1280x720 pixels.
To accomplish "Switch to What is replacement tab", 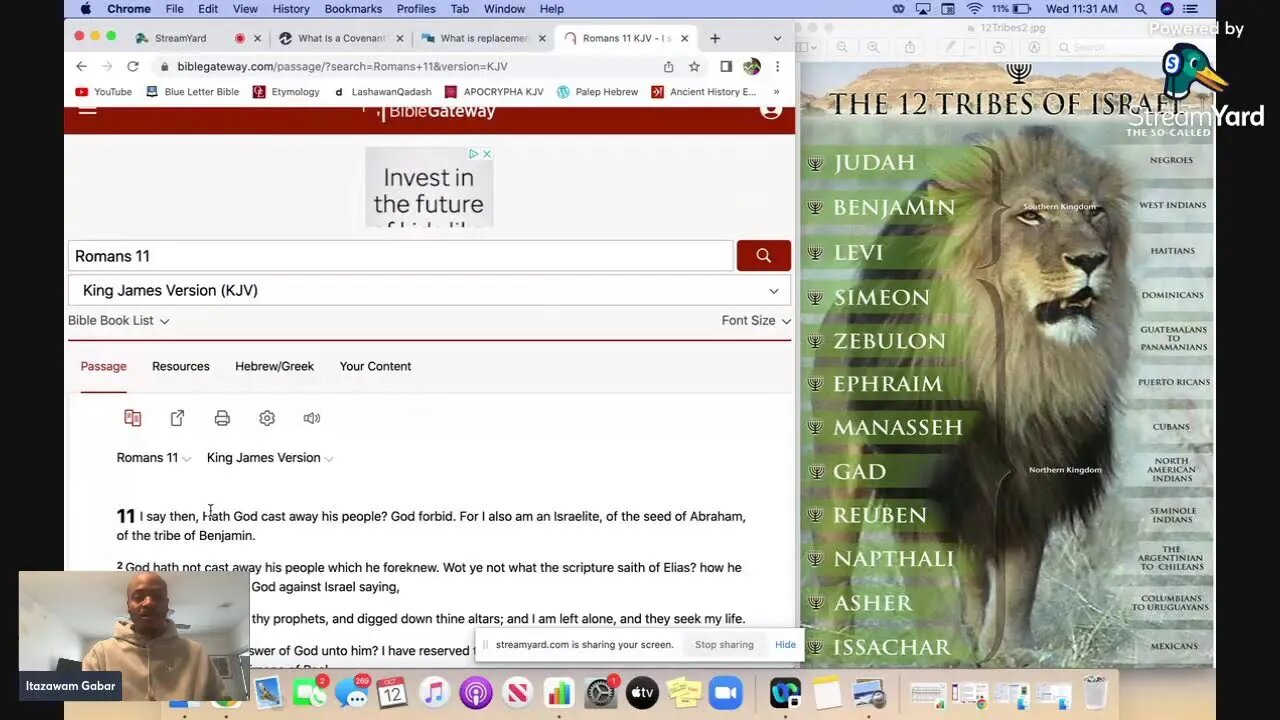I will click(x=483, y=38).
